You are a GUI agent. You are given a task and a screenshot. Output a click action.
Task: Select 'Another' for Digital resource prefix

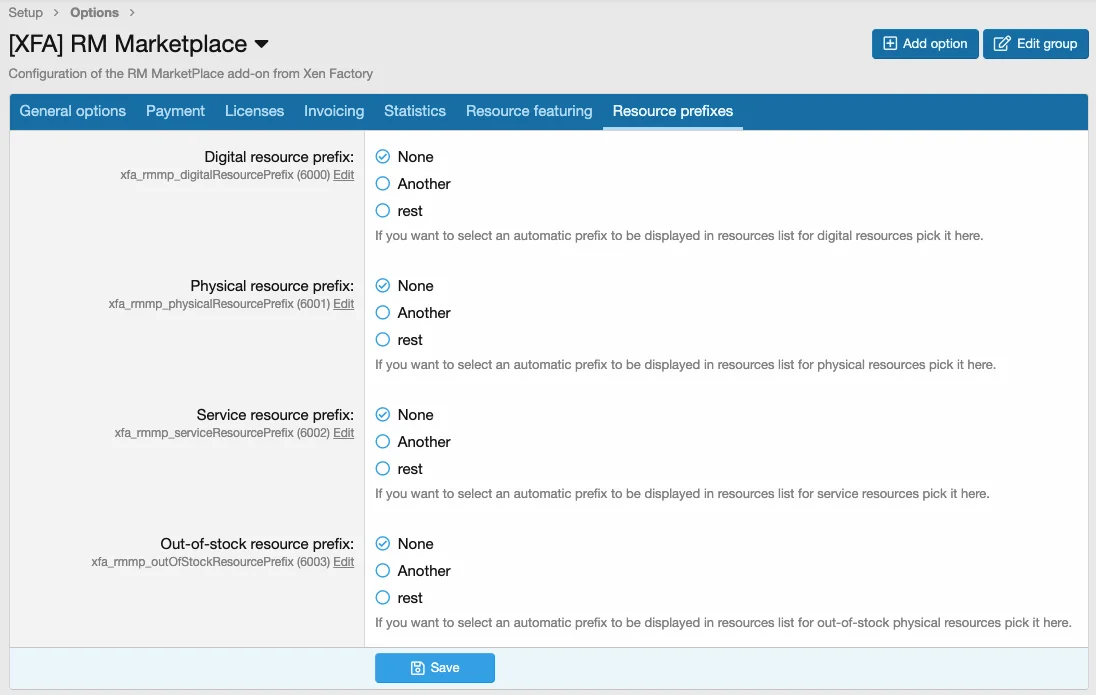383,184
